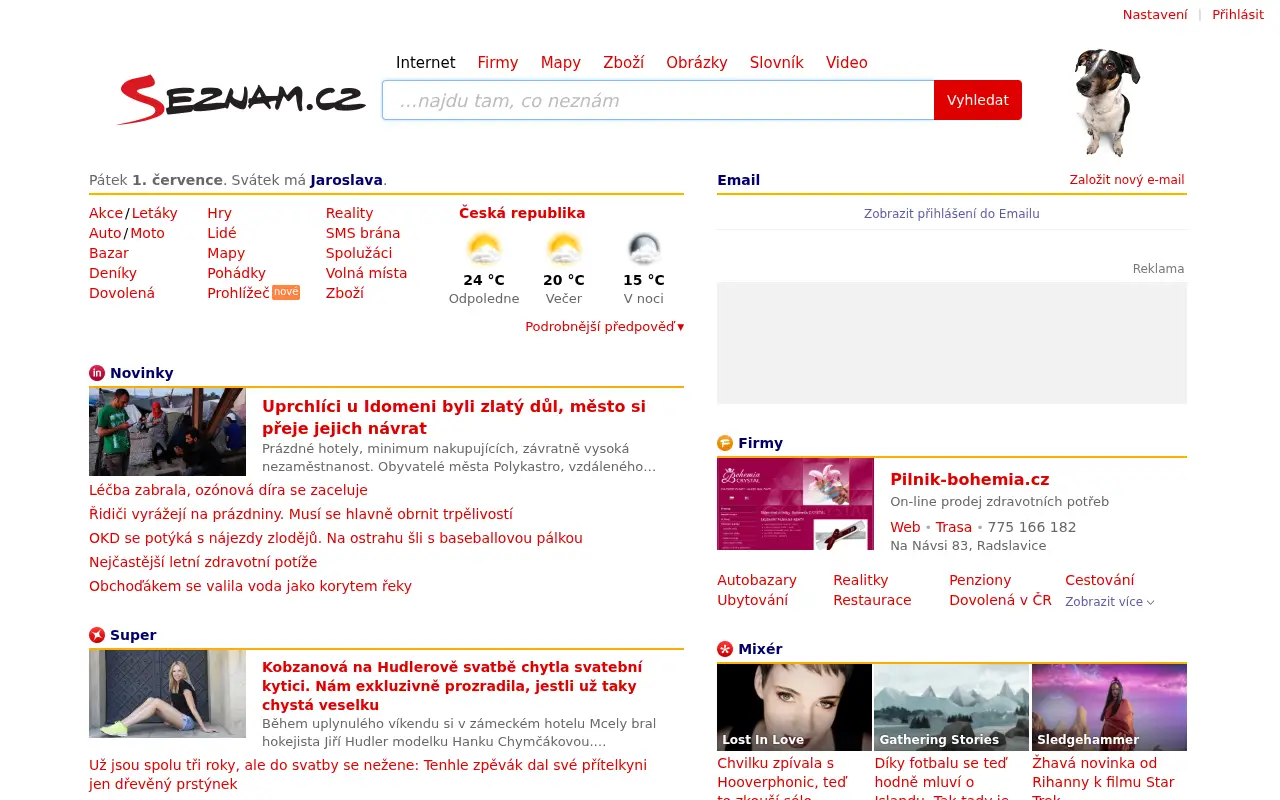Switch to the Firmy search tab
This screenshot has height=800, width=1280.
(498, 62)
